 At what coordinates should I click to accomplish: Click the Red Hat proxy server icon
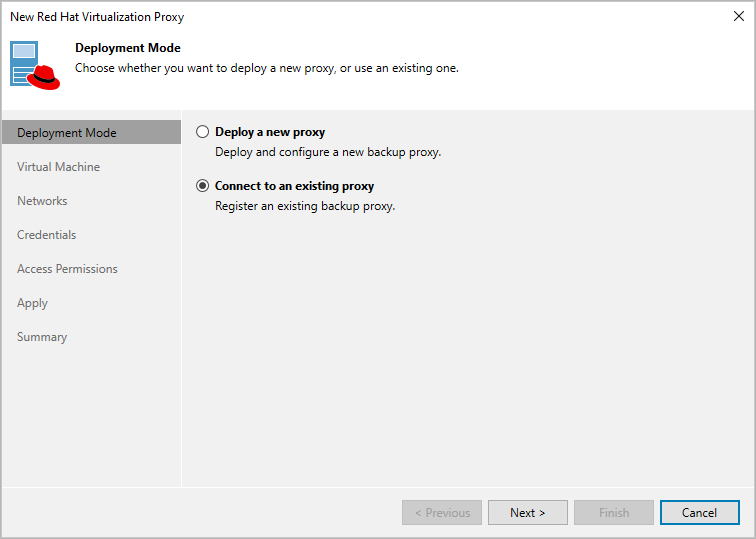tap(35, 66)
